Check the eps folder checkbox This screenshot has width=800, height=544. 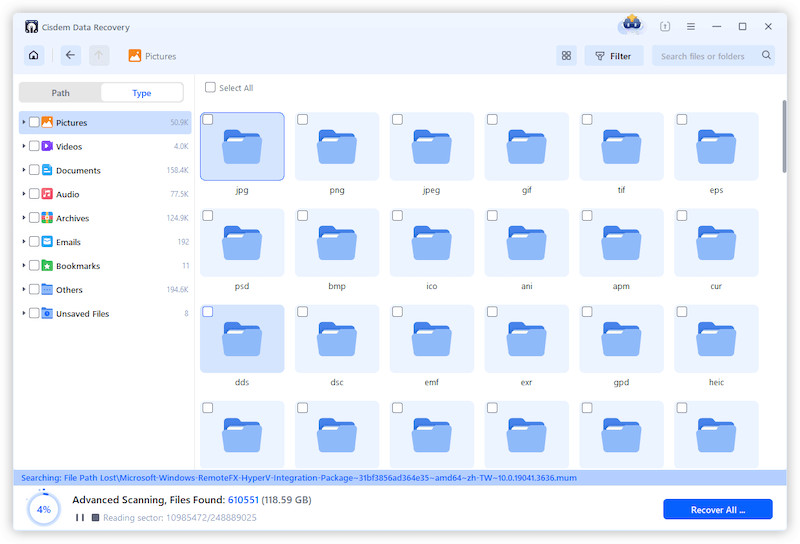pyautogui.click(x=682, y=119)
